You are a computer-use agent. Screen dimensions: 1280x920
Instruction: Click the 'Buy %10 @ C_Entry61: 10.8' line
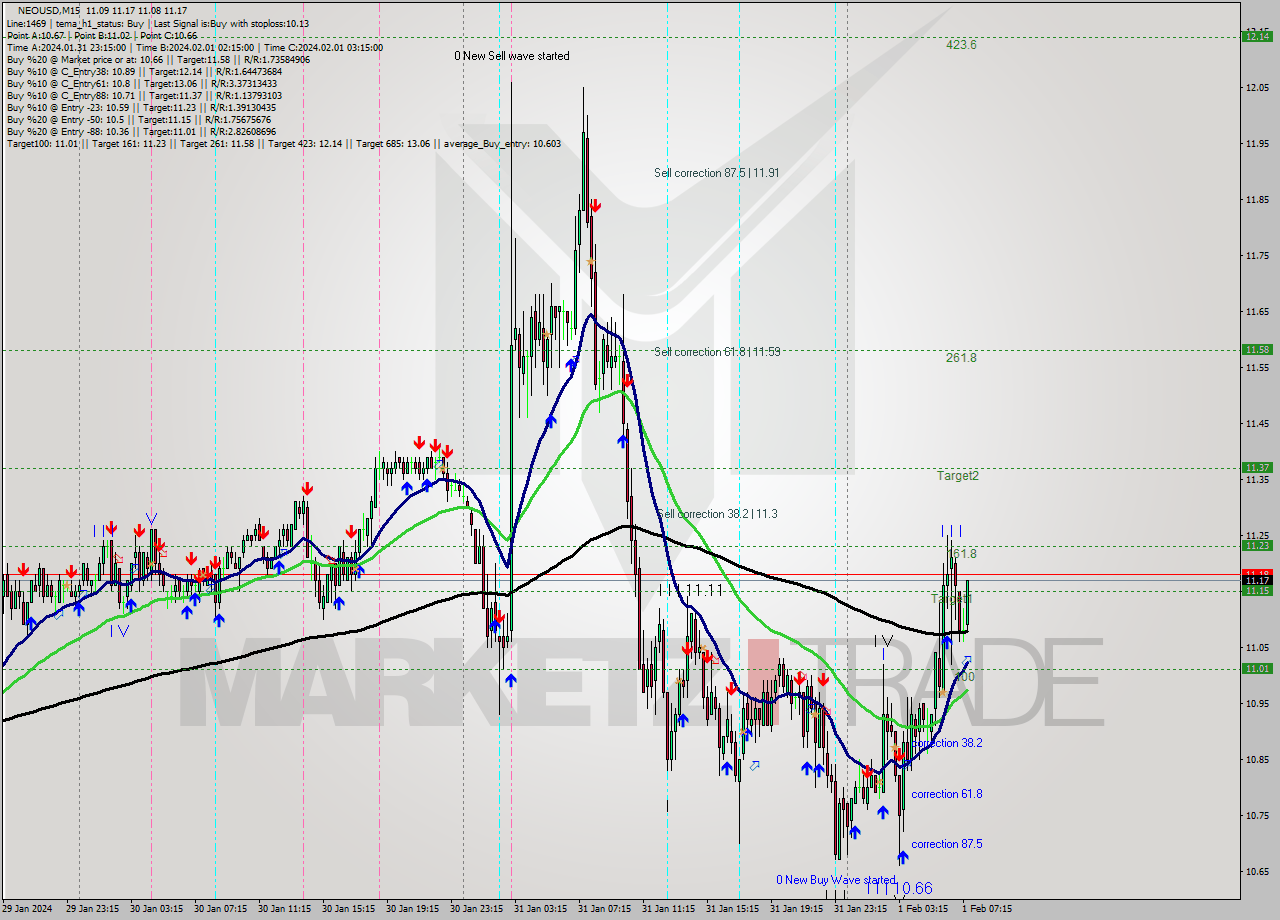(141, 83)
